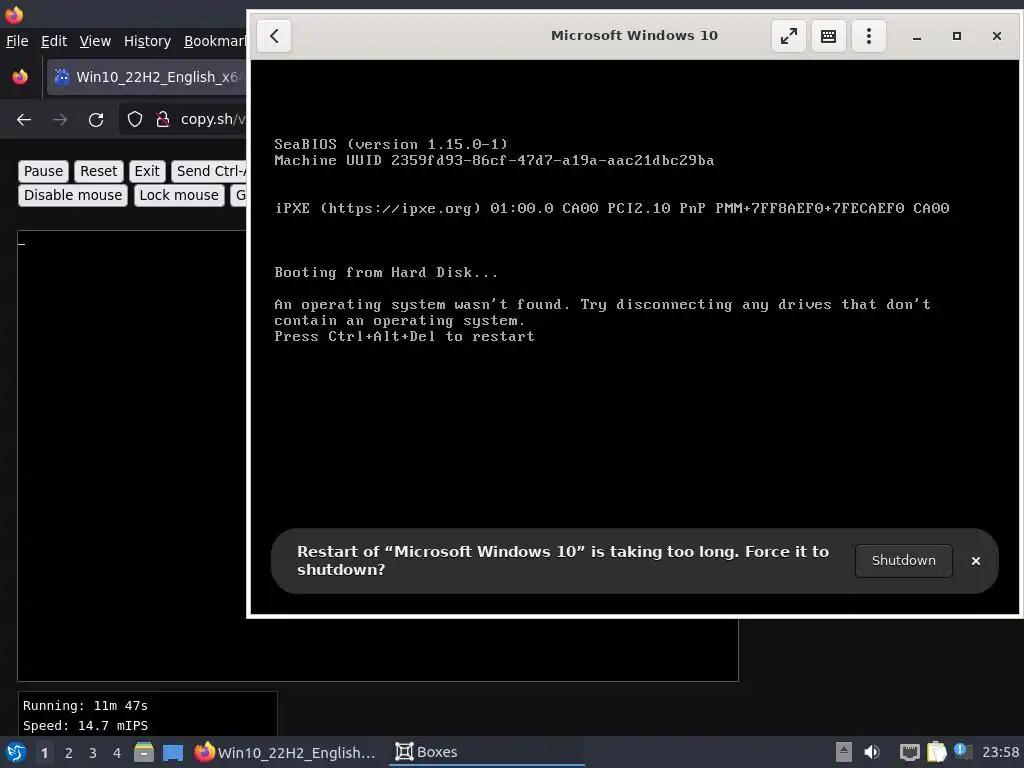This screenshot has height=768, width=1024.
Task: Click the Firefox view icon beside the tabs
Action: pos(20,77)
